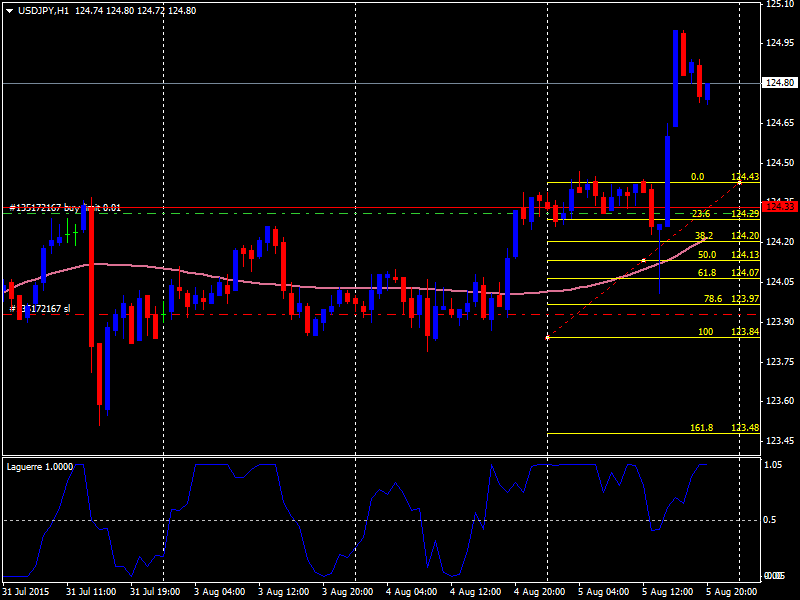
Task: Click the buy limit order label #135172167
Action: [65, 208]
